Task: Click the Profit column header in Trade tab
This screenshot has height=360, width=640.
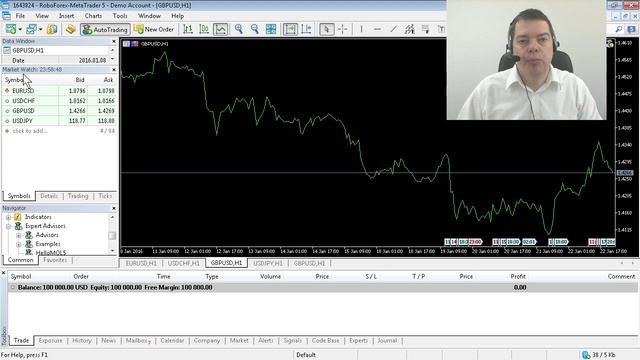Action: 518,276
